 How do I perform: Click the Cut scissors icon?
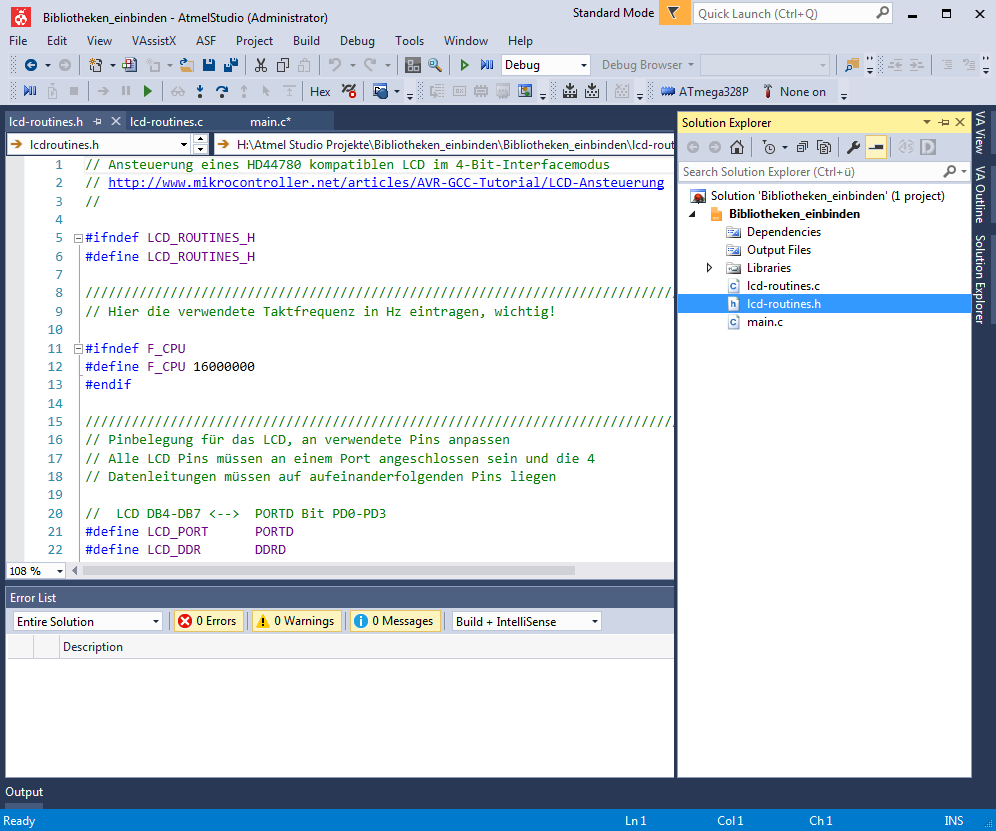[x=260, y=65]
